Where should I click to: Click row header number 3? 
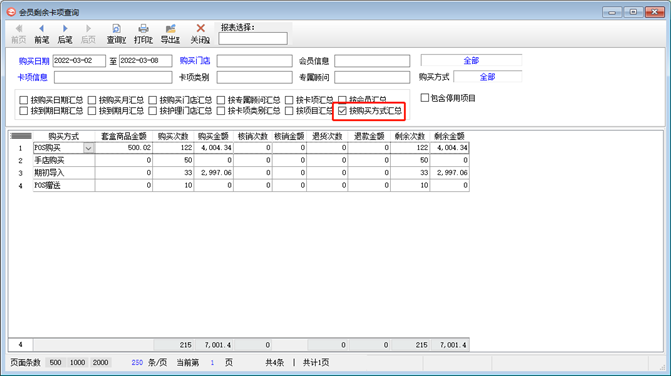click(20, 173)
